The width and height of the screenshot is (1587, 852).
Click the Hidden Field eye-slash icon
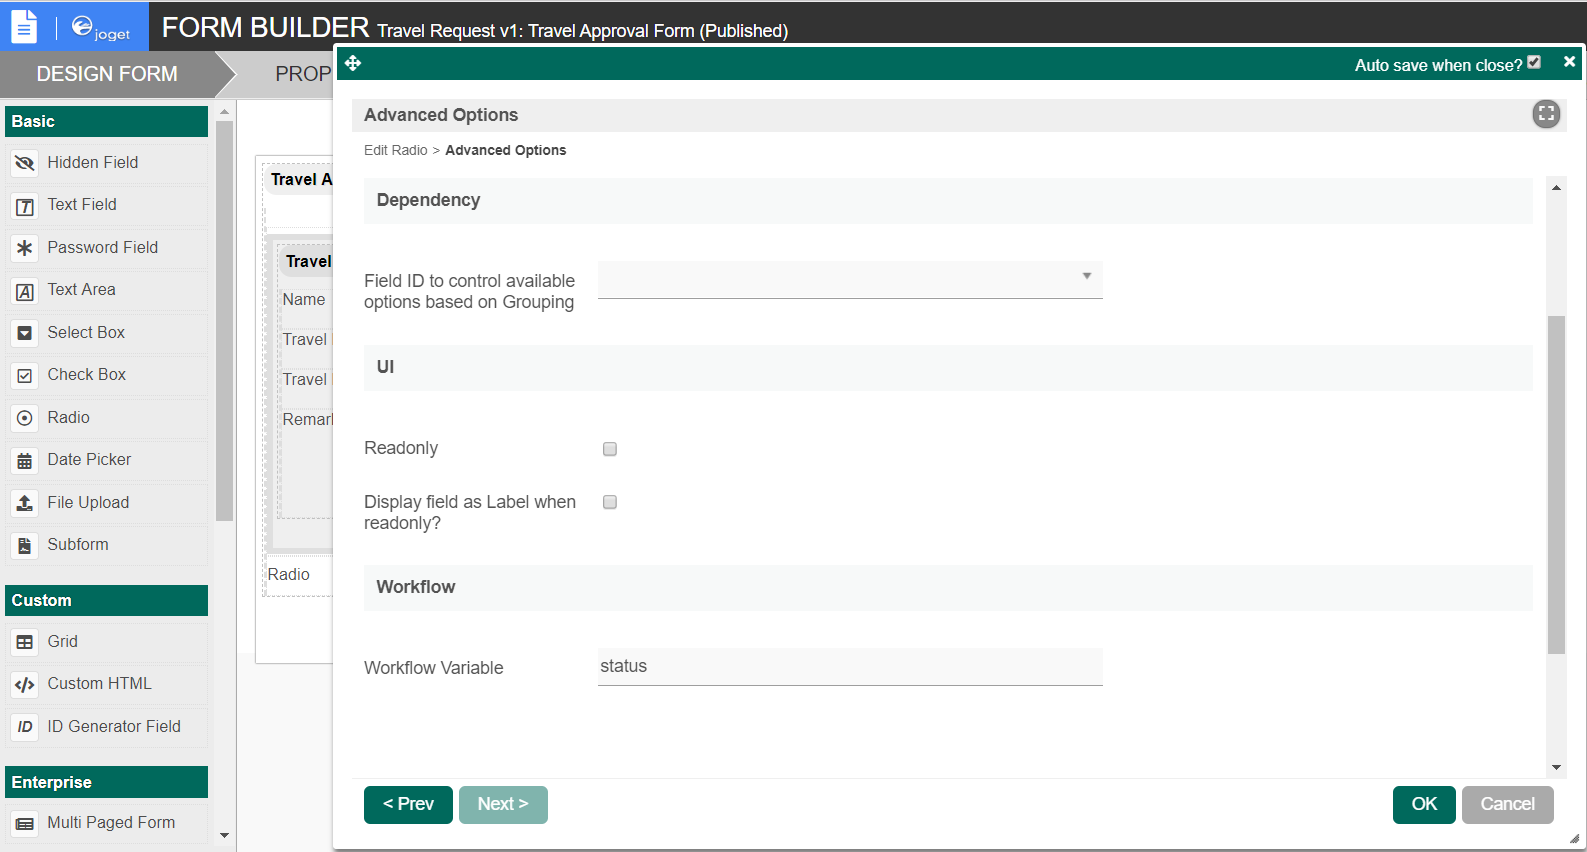[25, 163]
